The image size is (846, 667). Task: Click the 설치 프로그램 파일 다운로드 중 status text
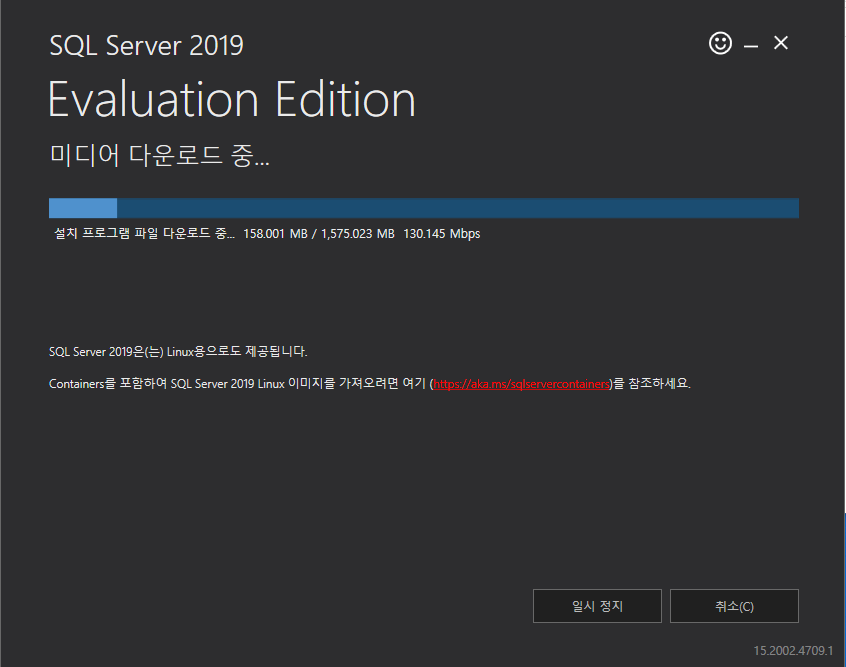click(x=144, y=233)
